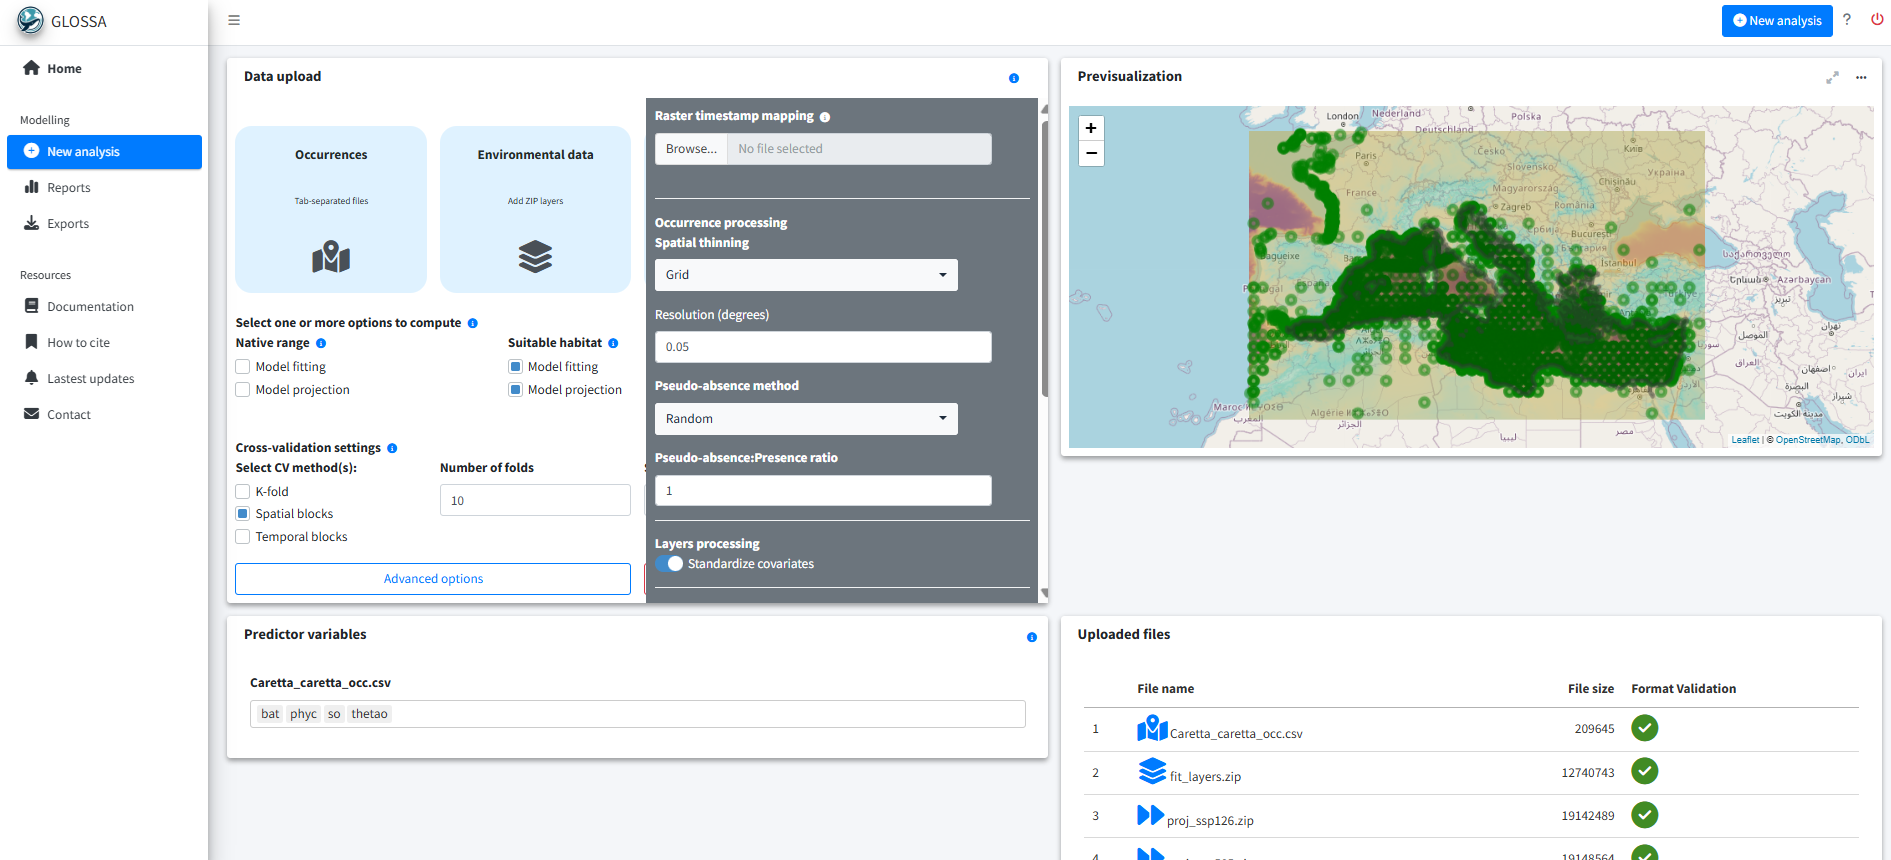Screen dimensions: 1891x860
Task: Open Reports in sidebar
Action: click(68, 188)
